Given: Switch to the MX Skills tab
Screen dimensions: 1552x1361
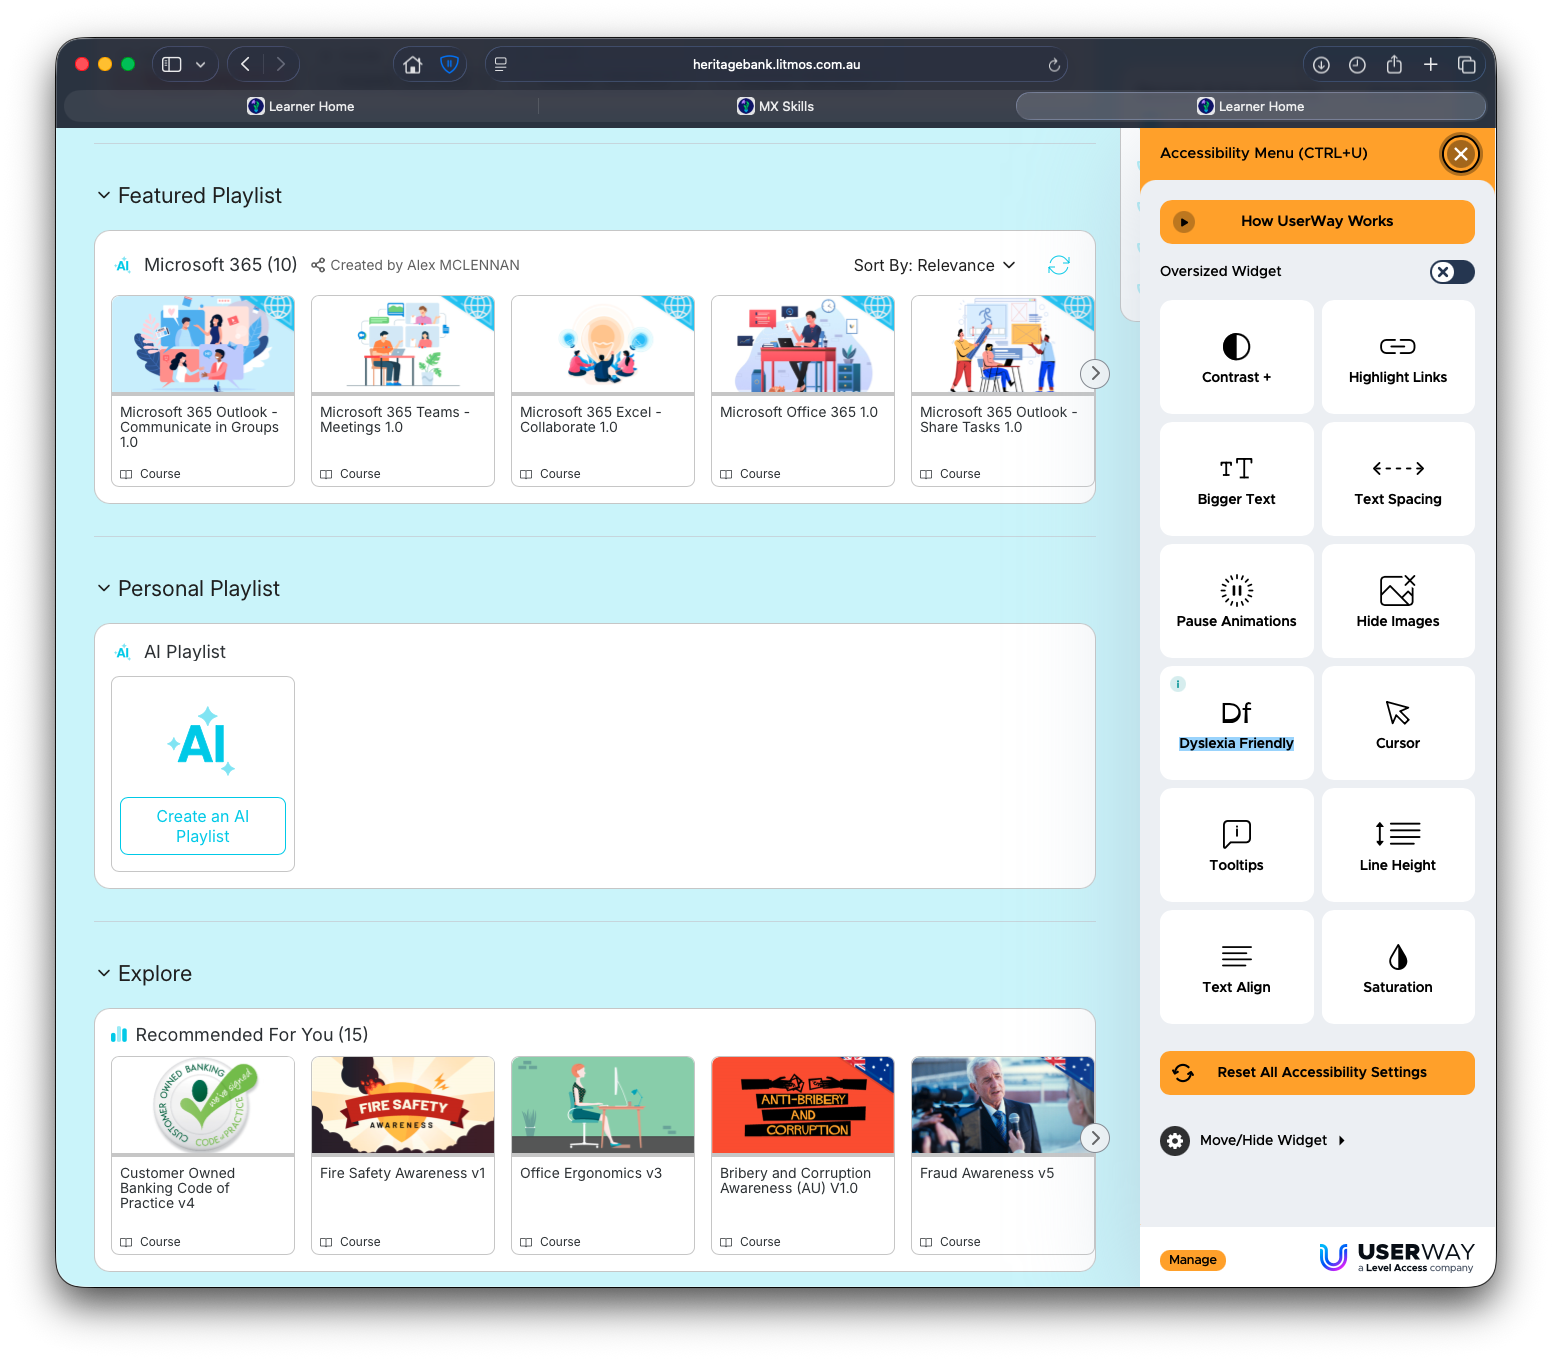Looking at the screenshot, I should coord(776,106).
